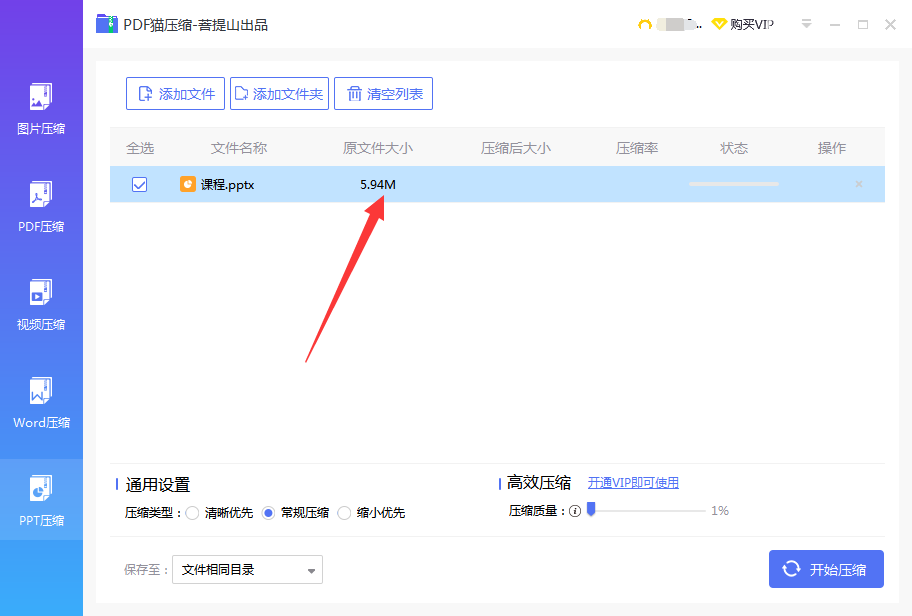The height and width of the screenshot is (616, 912).
Task: Select the 课程.pptx file name
Action: pos(227,185)
